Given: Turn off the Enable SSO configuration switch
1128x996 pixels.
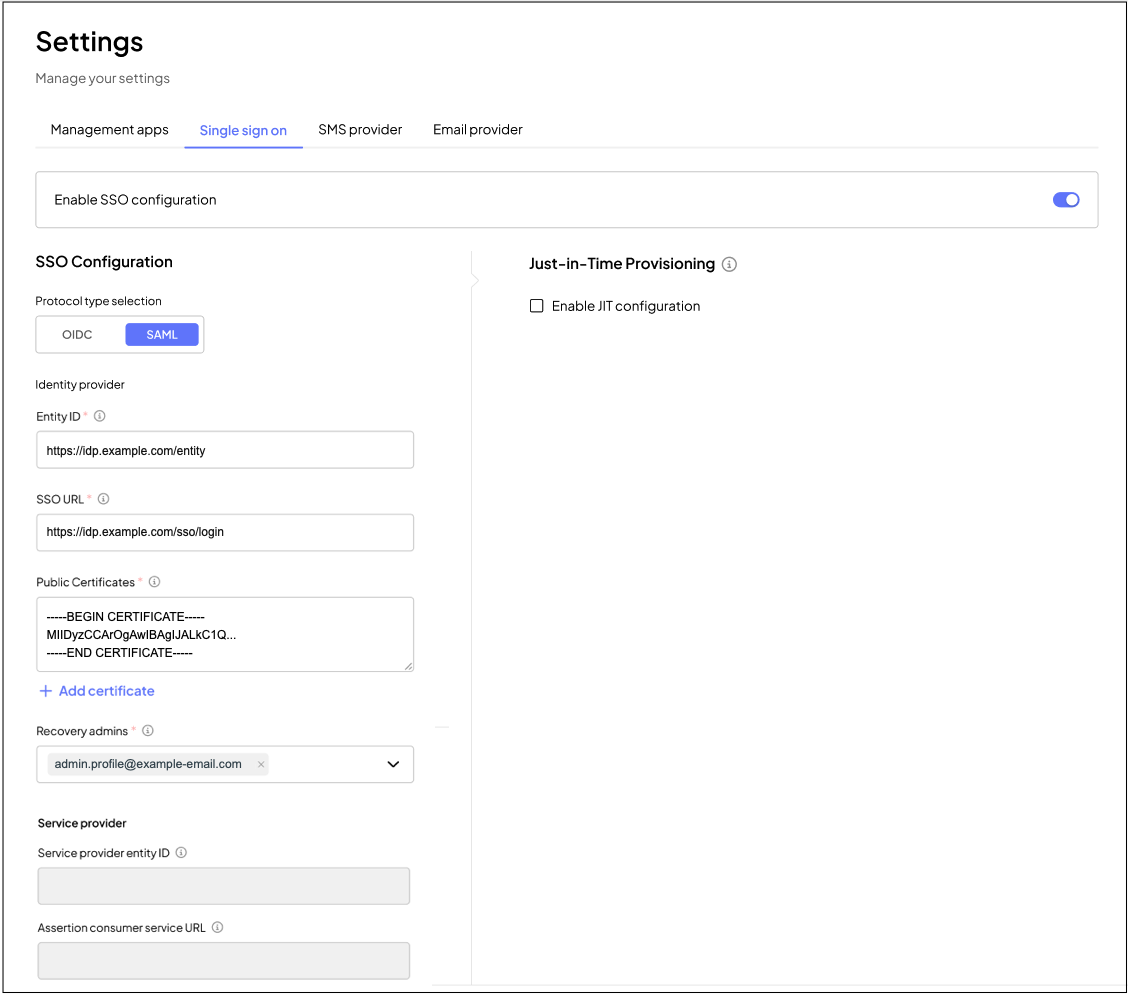Looking at the screenshot, I should [1065, 200].
